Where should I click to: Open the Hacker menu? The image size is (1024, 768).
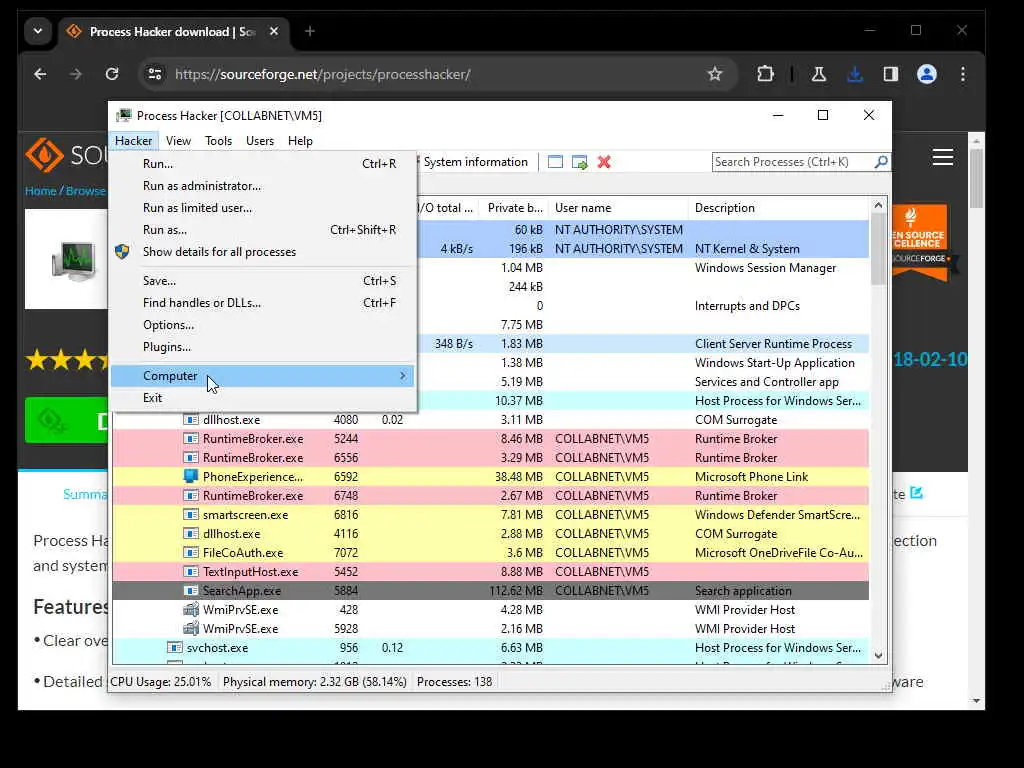pyautogui.click(x=133, y=140)
